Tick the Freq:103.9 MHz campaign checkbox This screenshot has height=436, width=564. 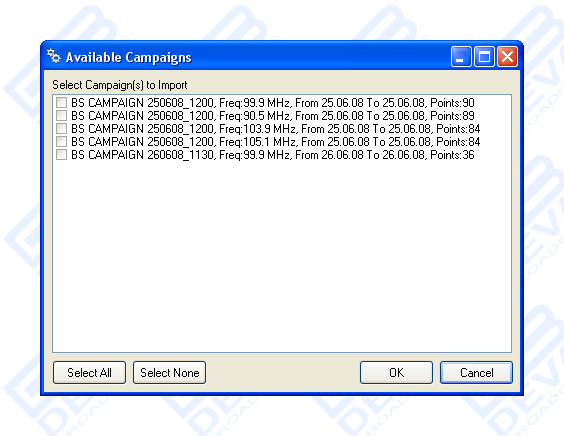(x=62, y=128)
